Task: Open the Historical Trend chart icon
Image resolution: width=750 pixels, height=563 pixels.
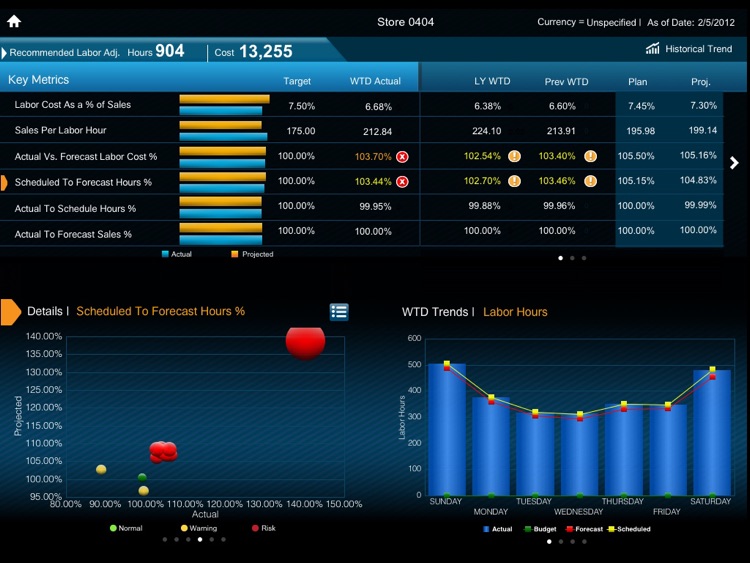Action: coord(653,49)
